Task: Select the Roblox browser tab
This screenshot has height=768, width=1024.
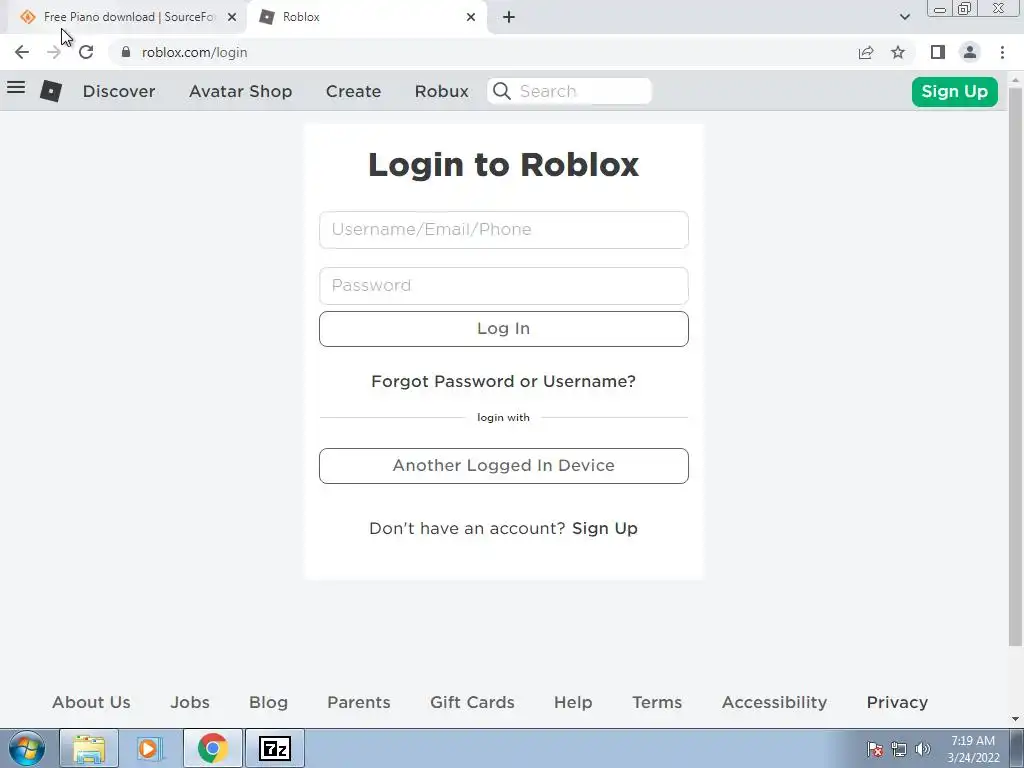Action: 367,17
